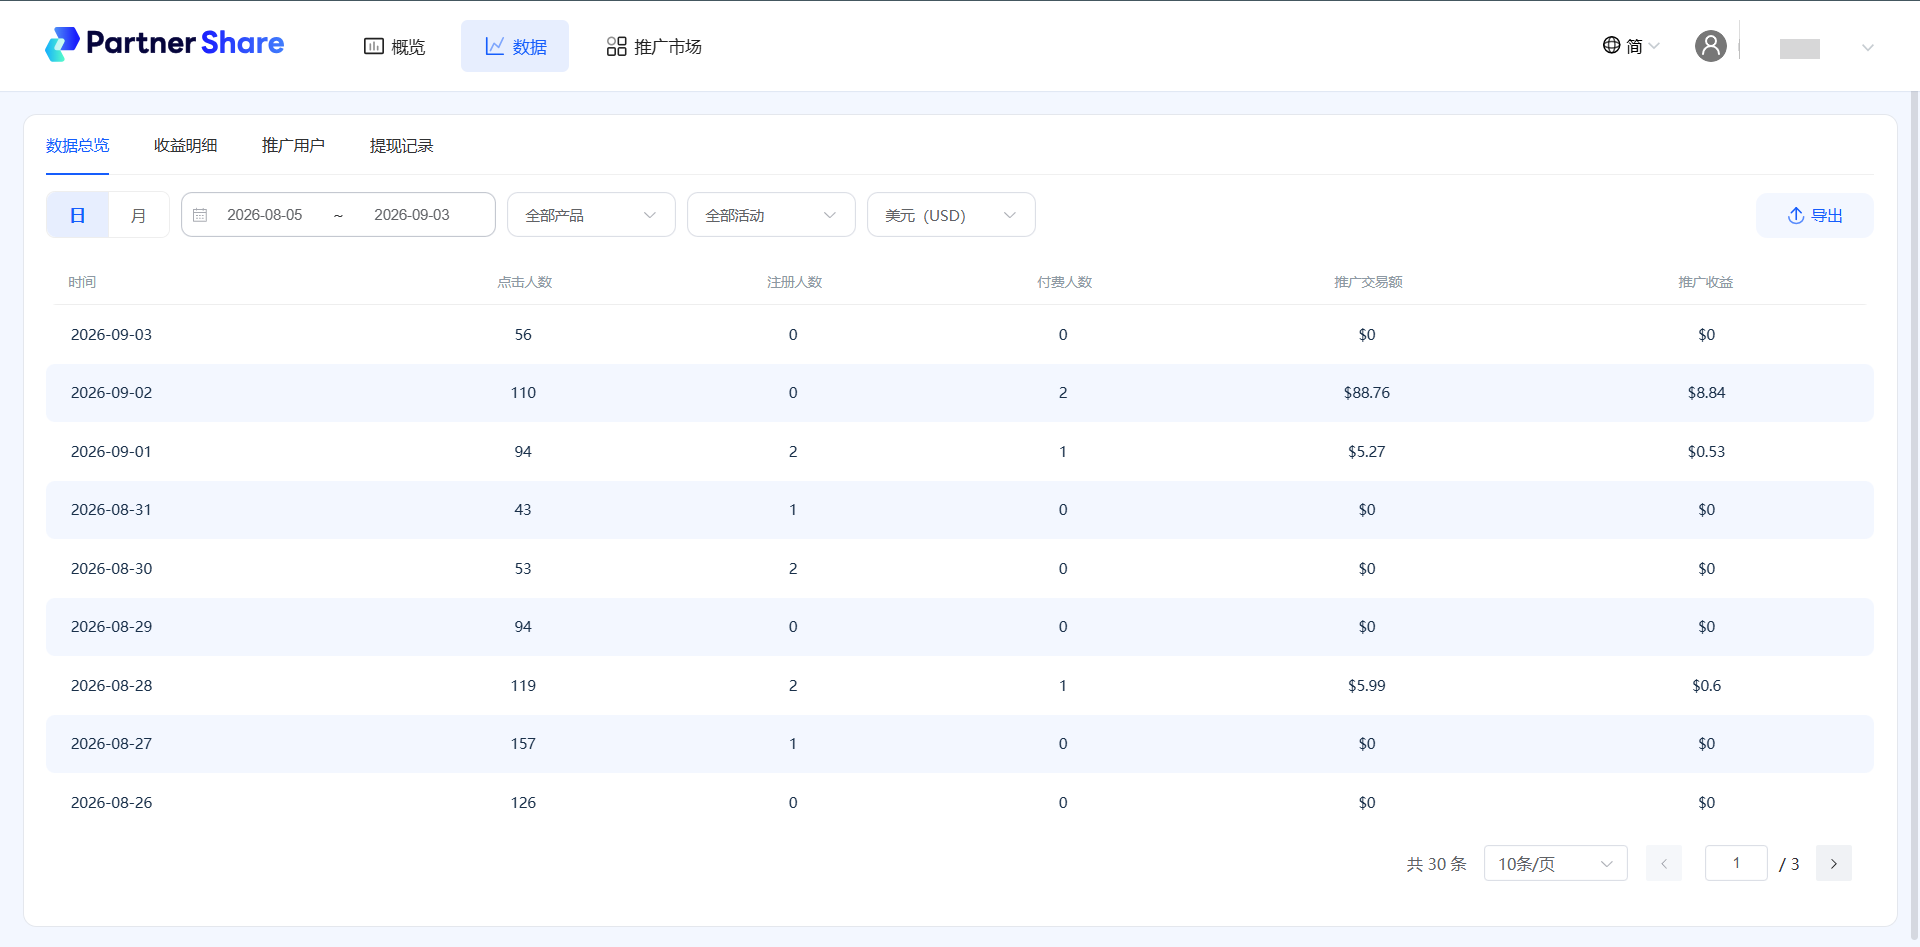Switch to 收益明细 tab
This screenshot has height=947, width=1920.
click(186, 146)
